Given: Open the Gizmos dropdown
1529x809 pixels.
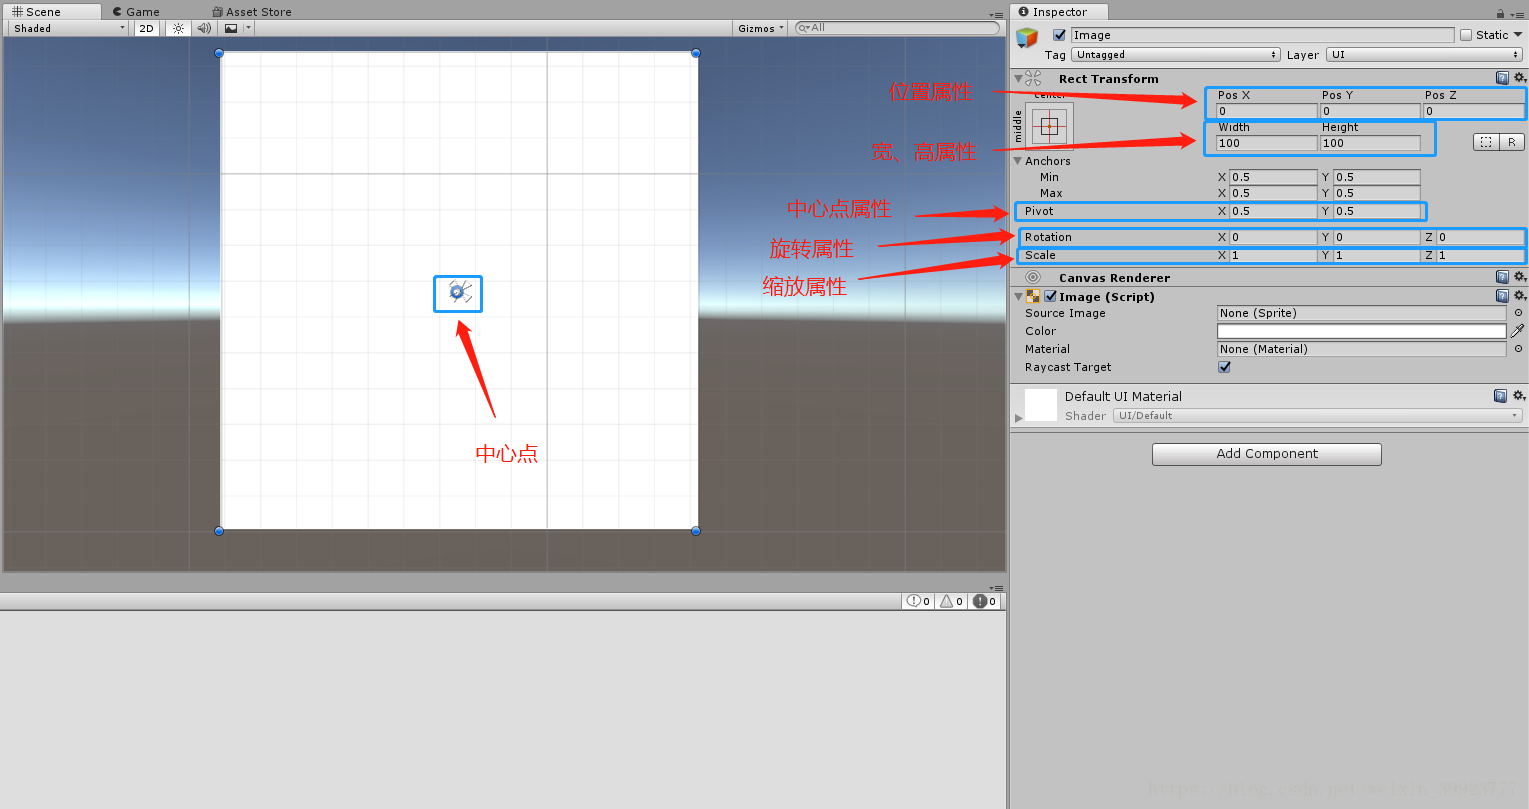Looking at the screenshot, I should coord(761,28).
